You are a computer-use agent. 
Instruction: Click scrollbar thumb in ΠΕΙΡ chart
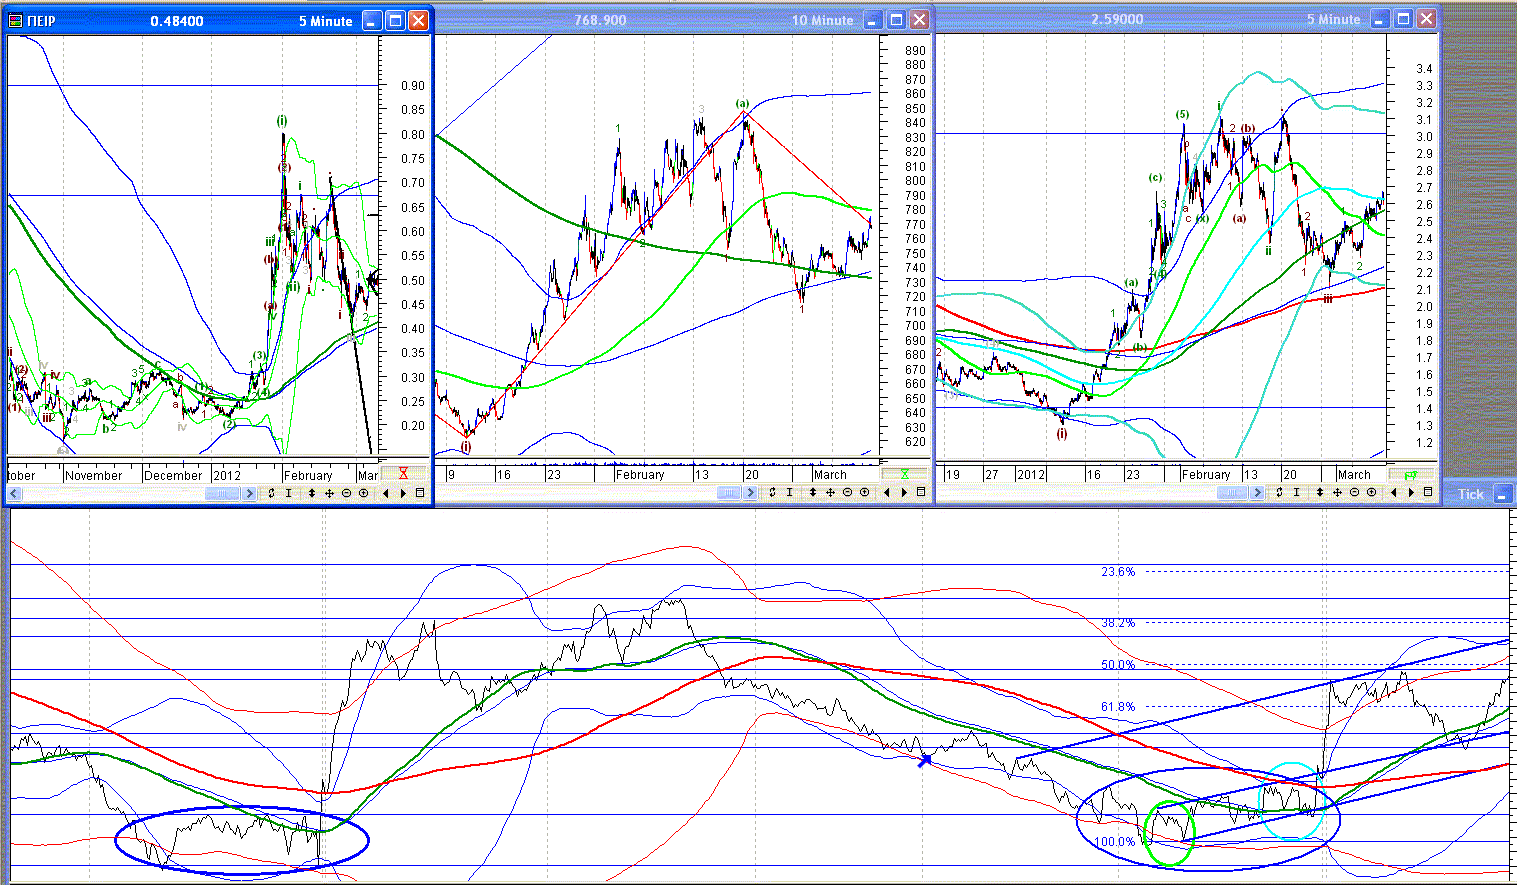pyautogui.click(x=222, y=493)
